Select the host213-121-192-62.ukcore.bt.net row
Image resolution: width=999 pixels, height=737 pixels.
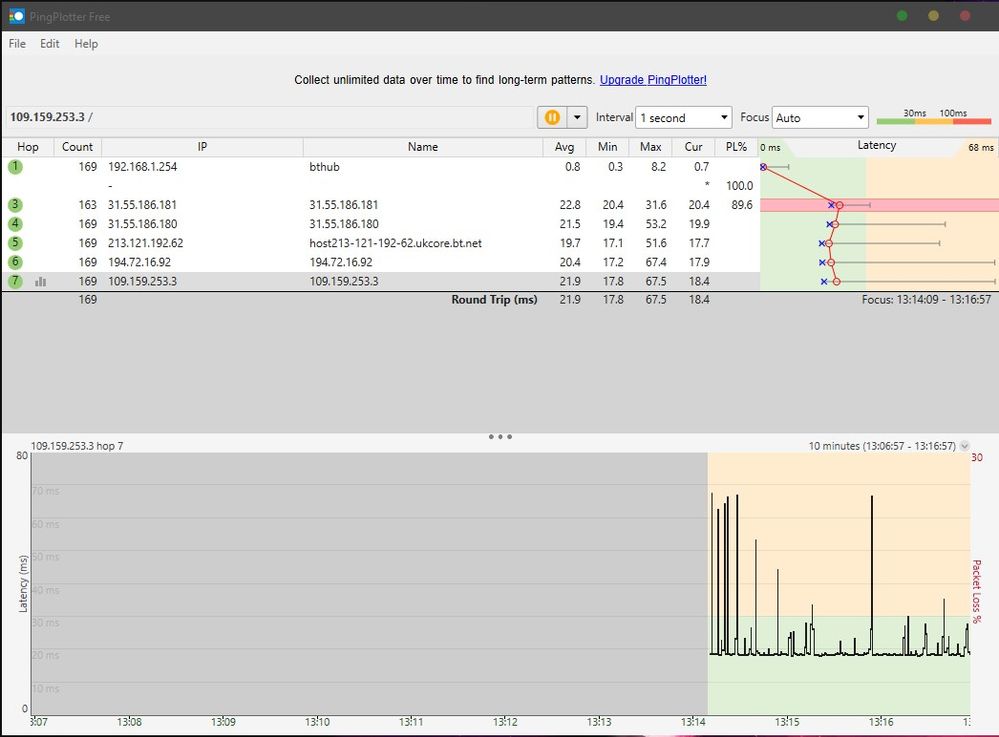395,243
